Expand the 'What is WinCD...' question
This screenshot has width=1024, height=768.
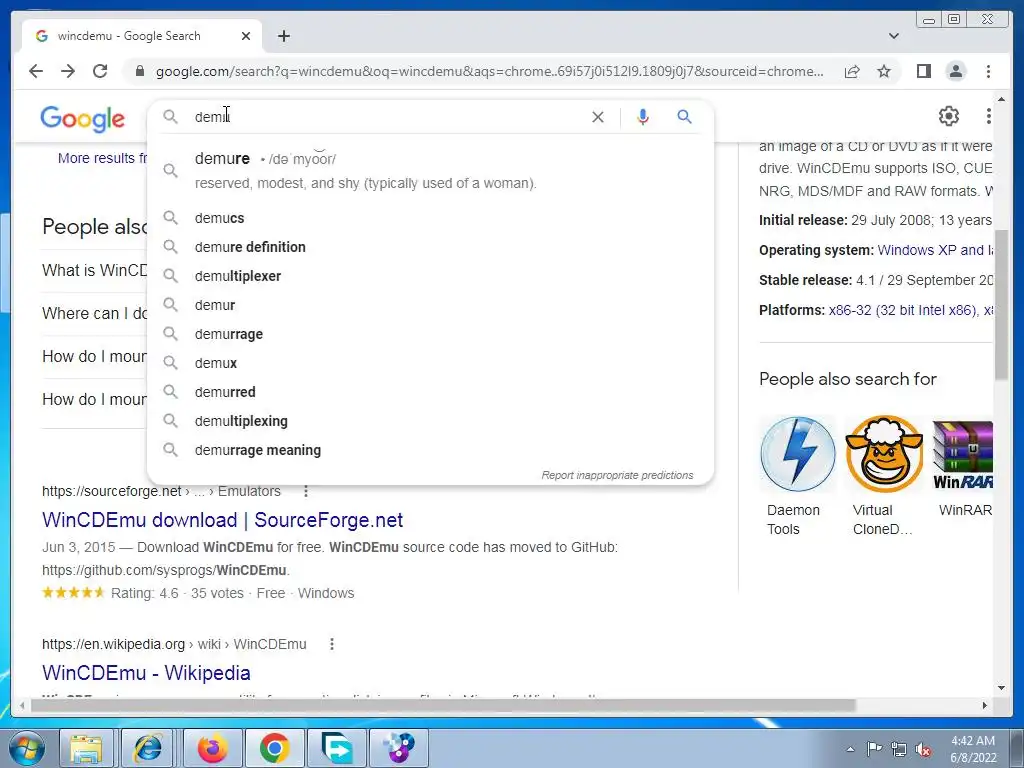[x=95, y=270]
